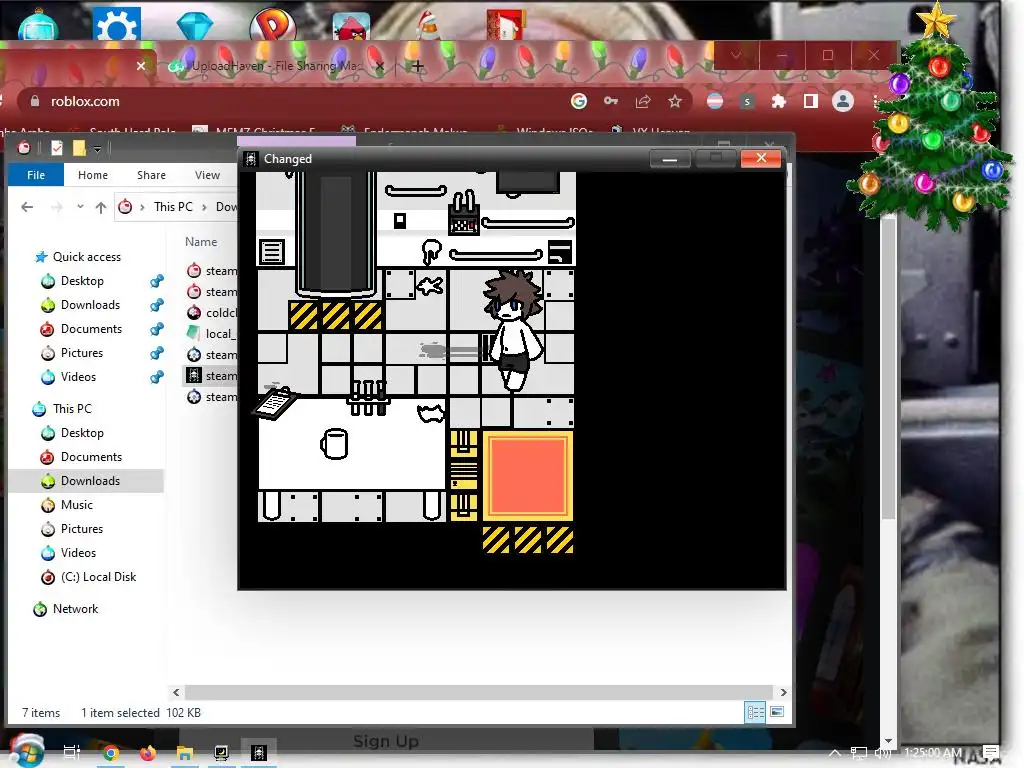Open Explorer recent locations dropdown
The image size is (1024, 768).
pyautogui.click(x=80, y=206)
